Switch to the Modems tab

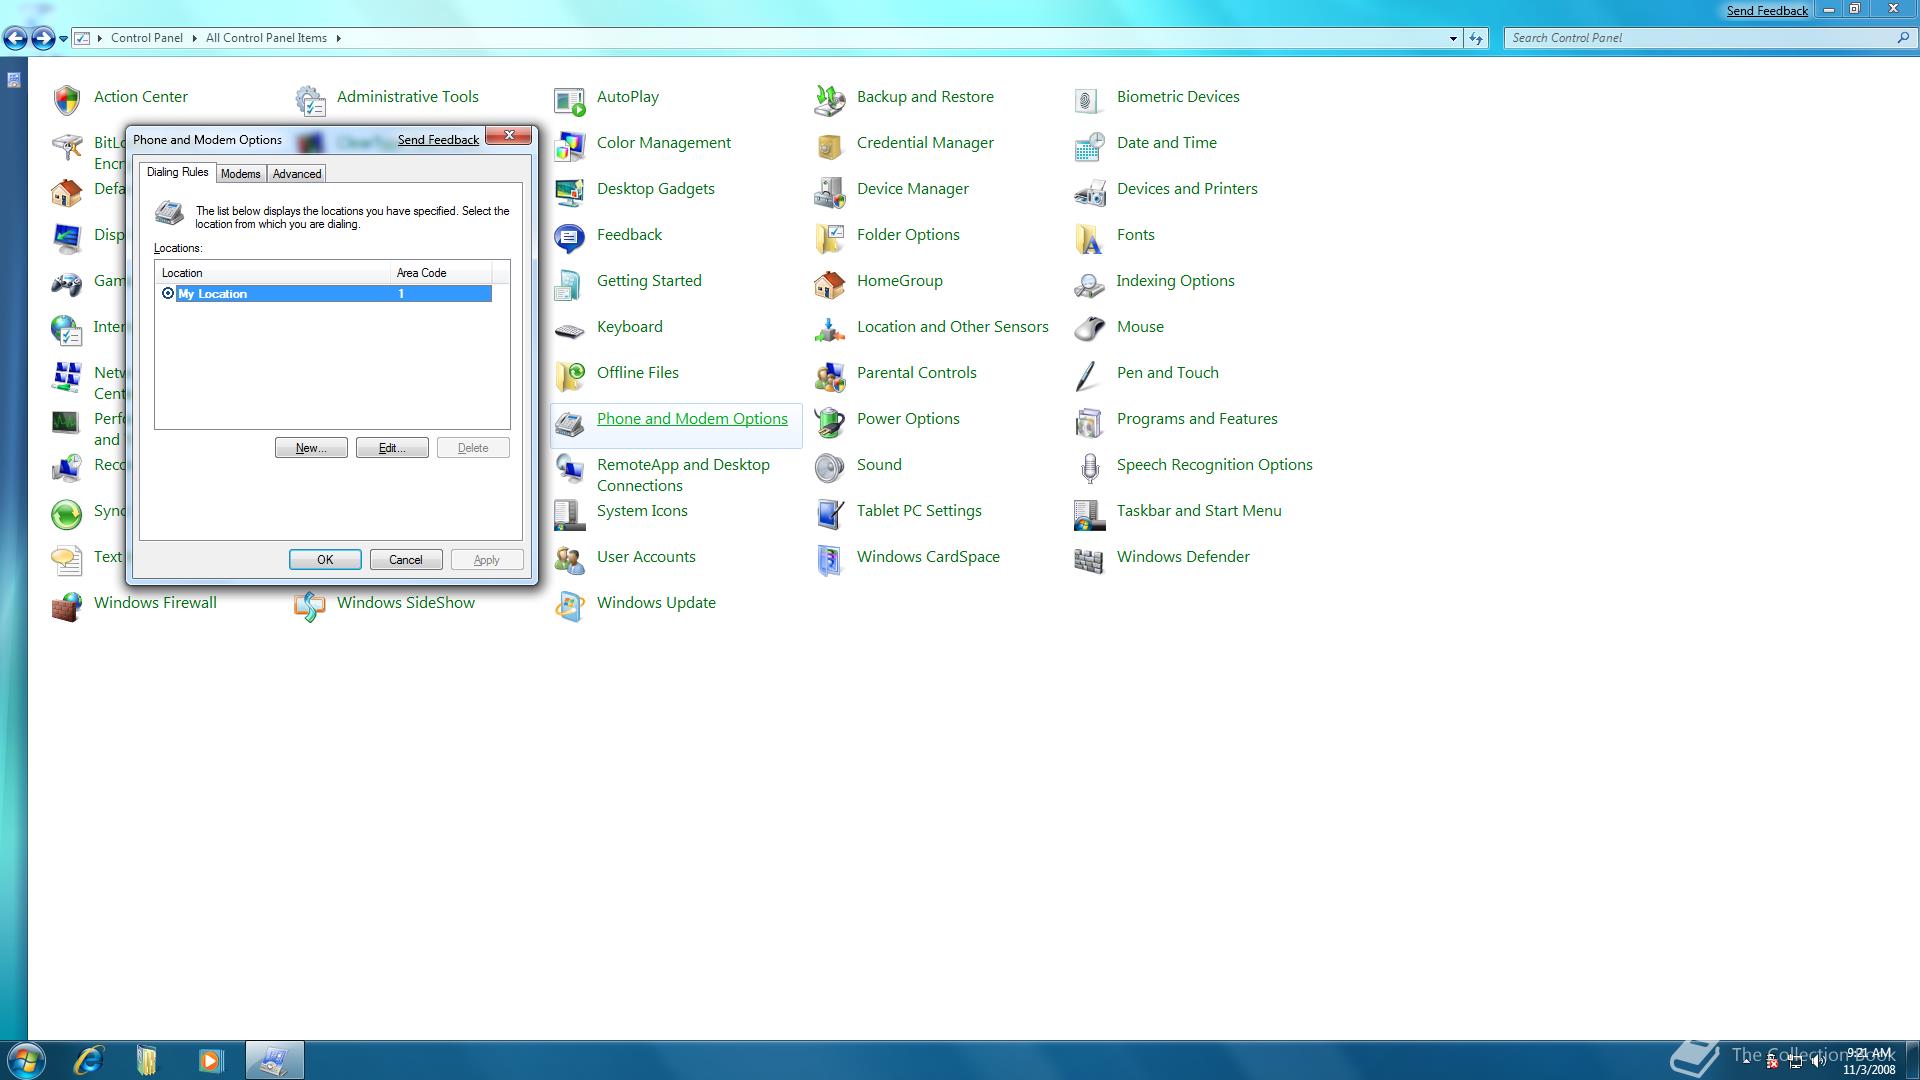coord(240,174)
